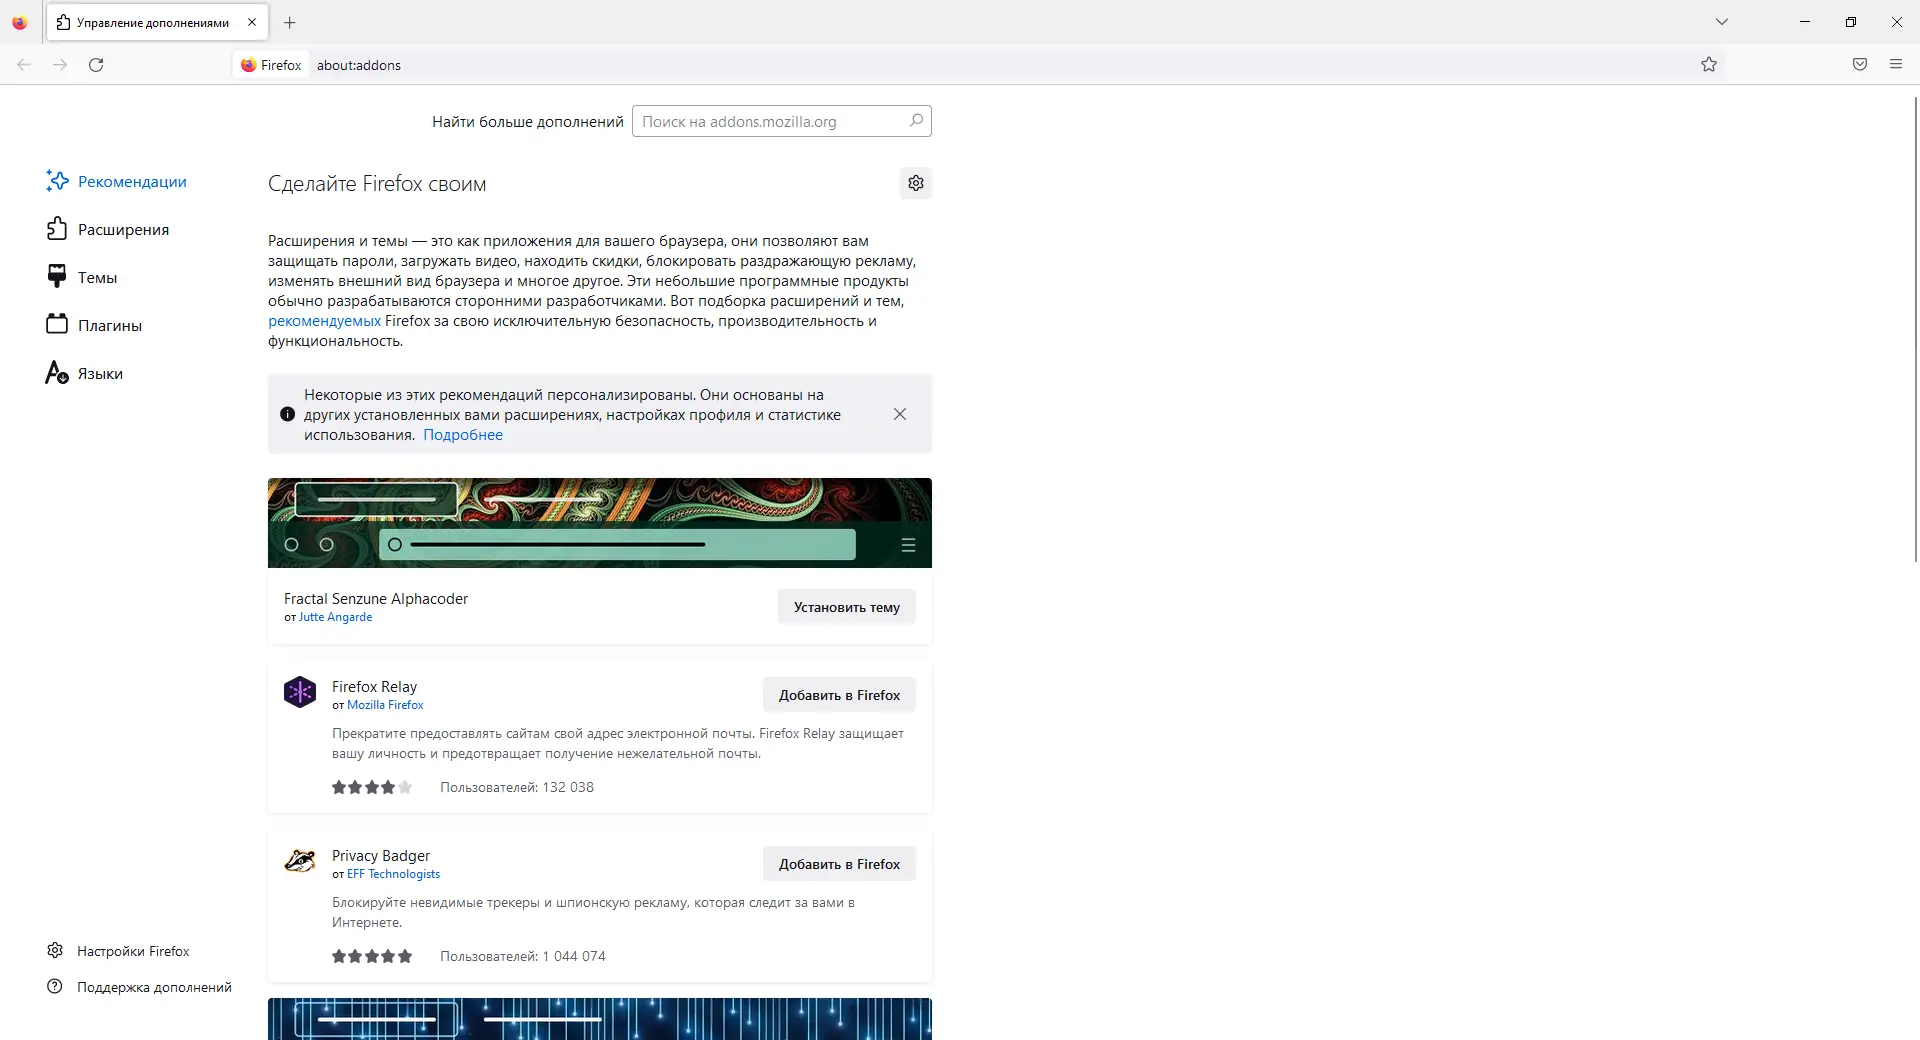Install the Fractal Senzune Alphacoder theme
This screenshot has width=1920, height=1040.
click(845, 606)
